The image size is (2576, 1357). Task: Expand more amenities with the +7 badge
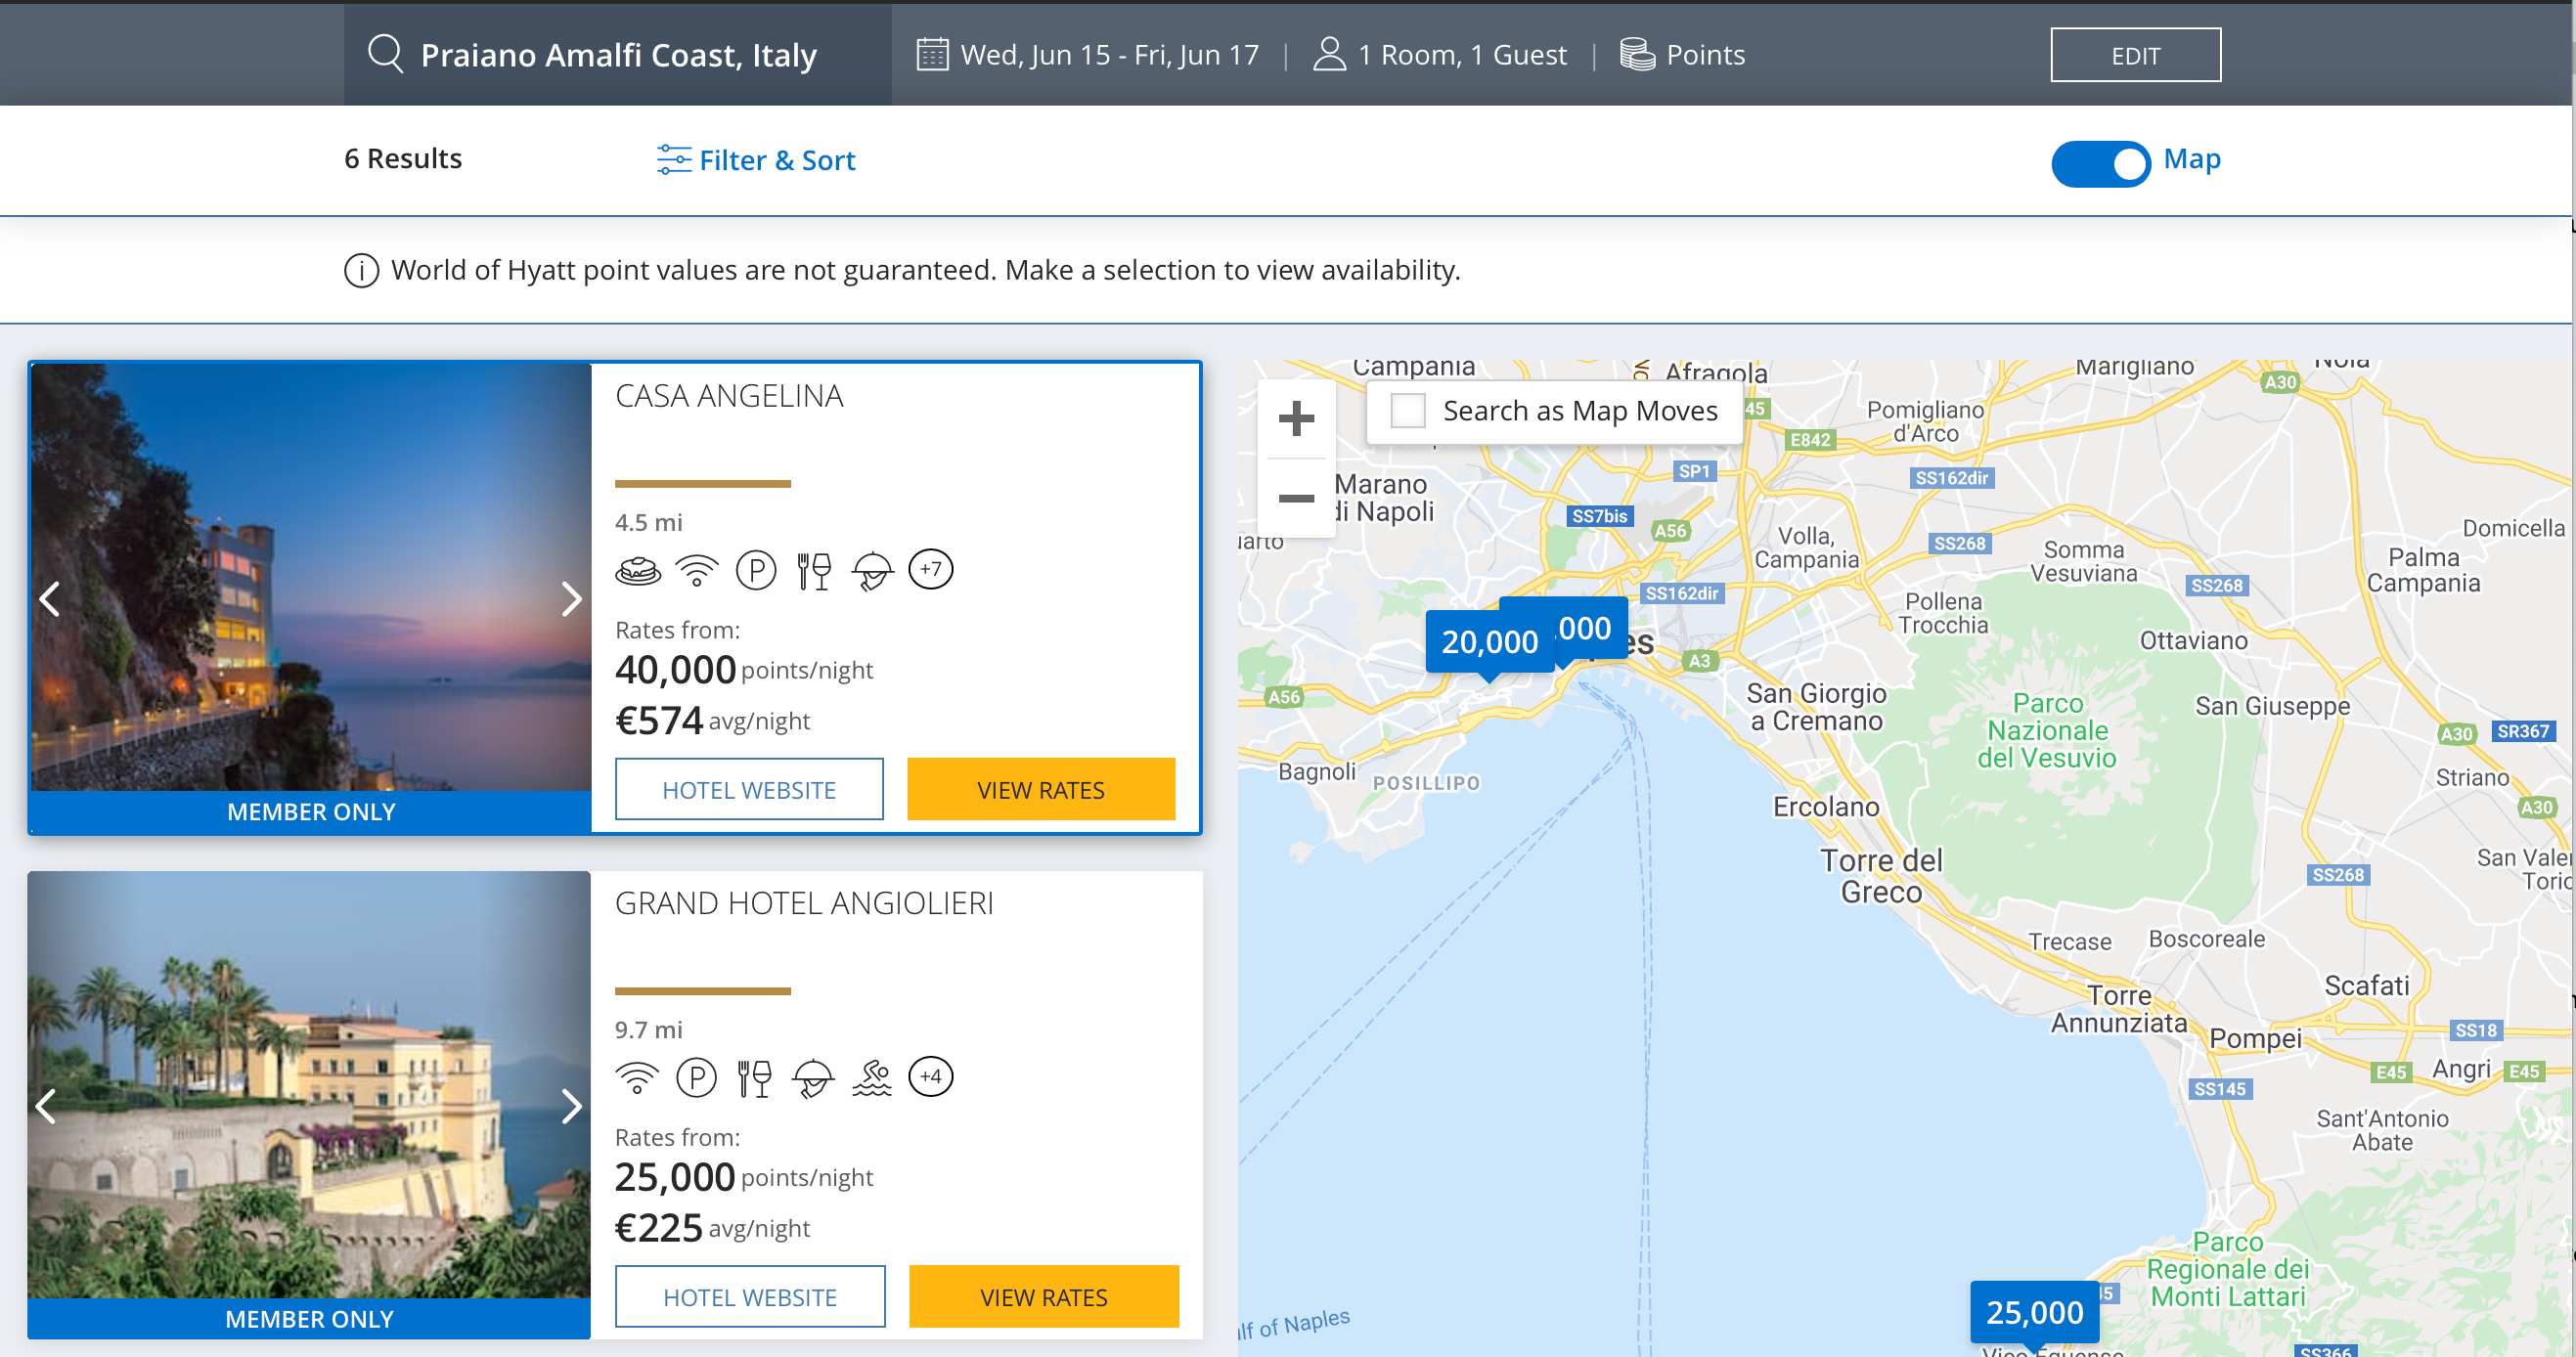coord(931,569)
